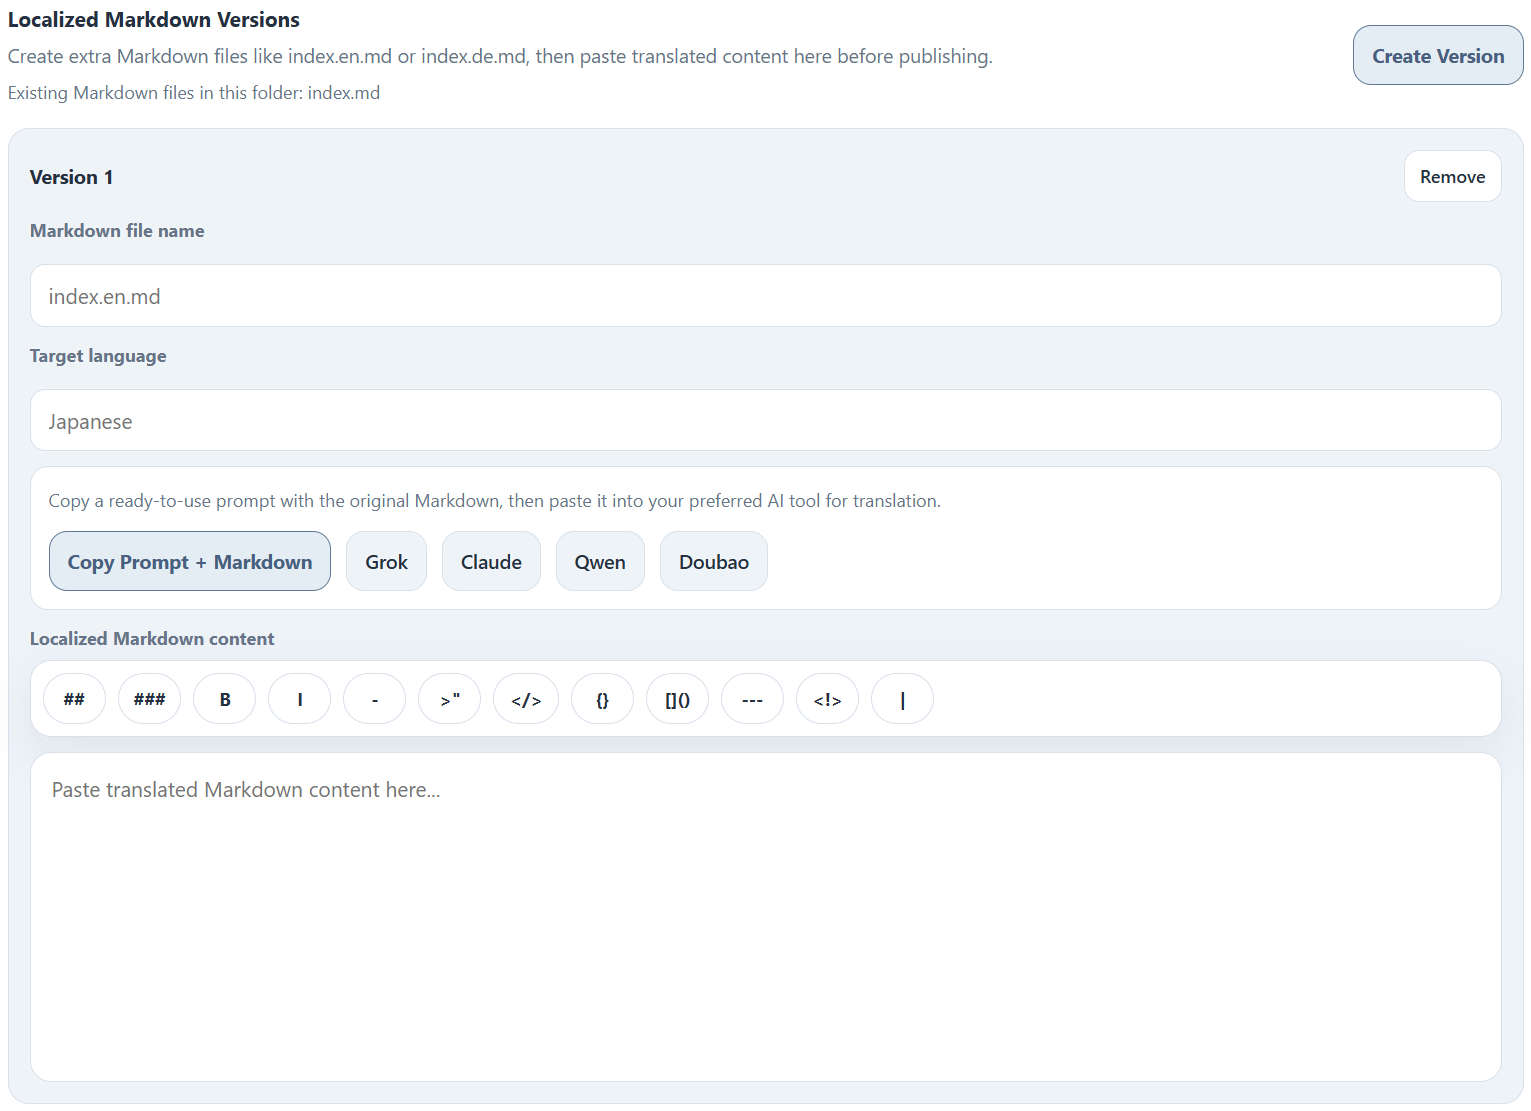Insert a table pipe with | button

click(x=902, y=699)
